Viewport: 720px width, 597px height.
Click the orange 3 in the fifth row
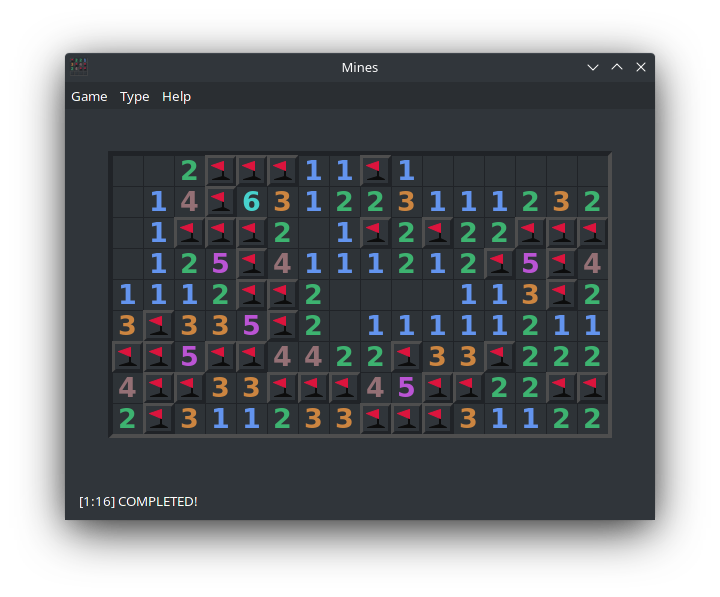tap(530, 295)
